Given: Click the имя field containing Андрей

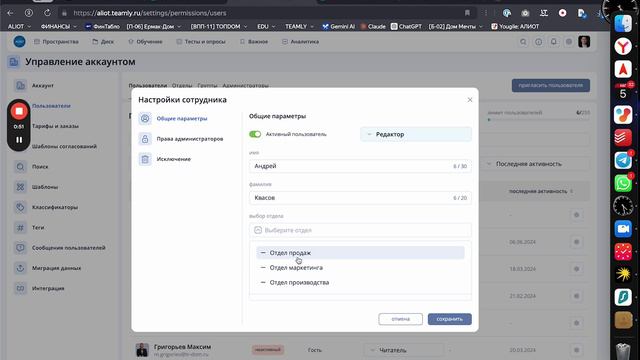Looking at the screenshot, I should (x=360, y=166).
